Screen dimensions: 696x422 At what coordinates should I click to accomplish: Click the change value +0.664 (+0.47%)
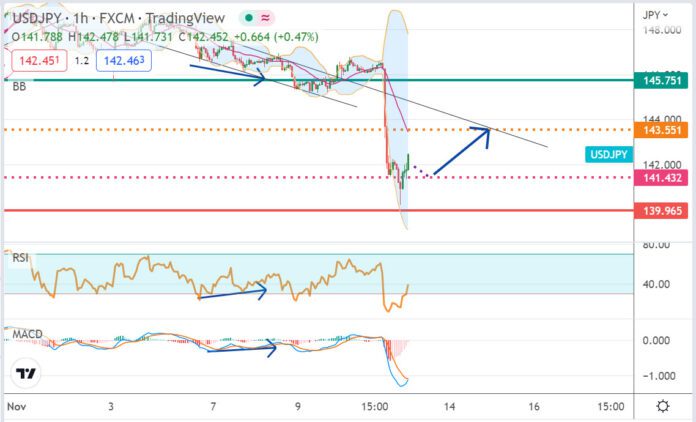pyautogui.click(x=276, y=37)
